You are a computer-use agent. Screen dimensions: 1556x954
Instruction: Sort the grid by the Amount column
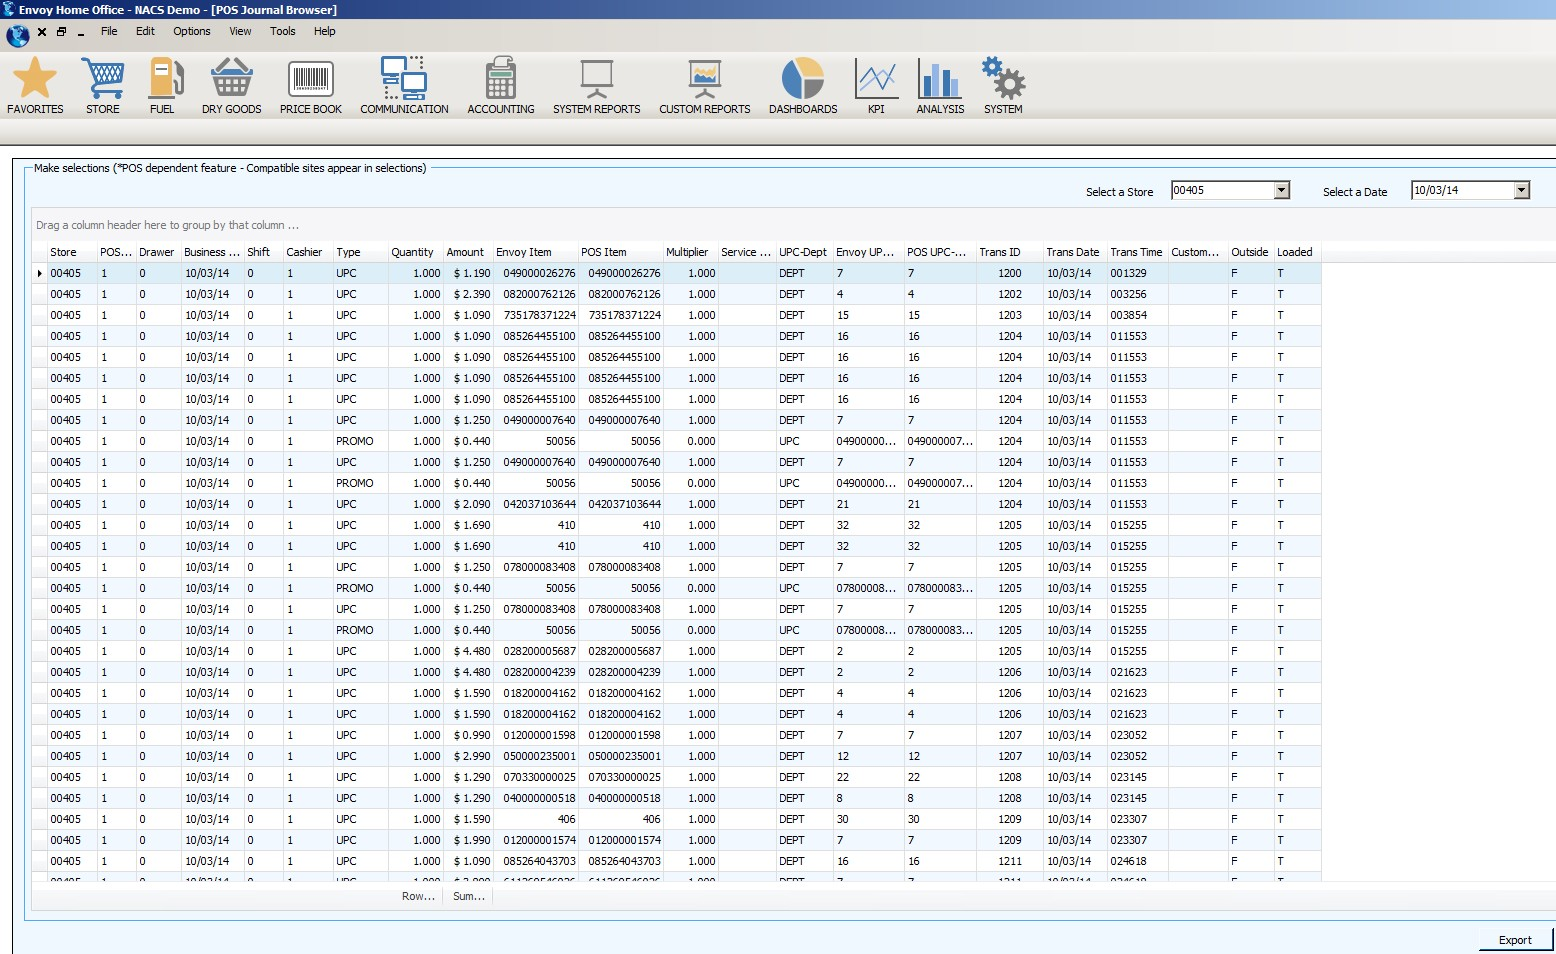465,252
